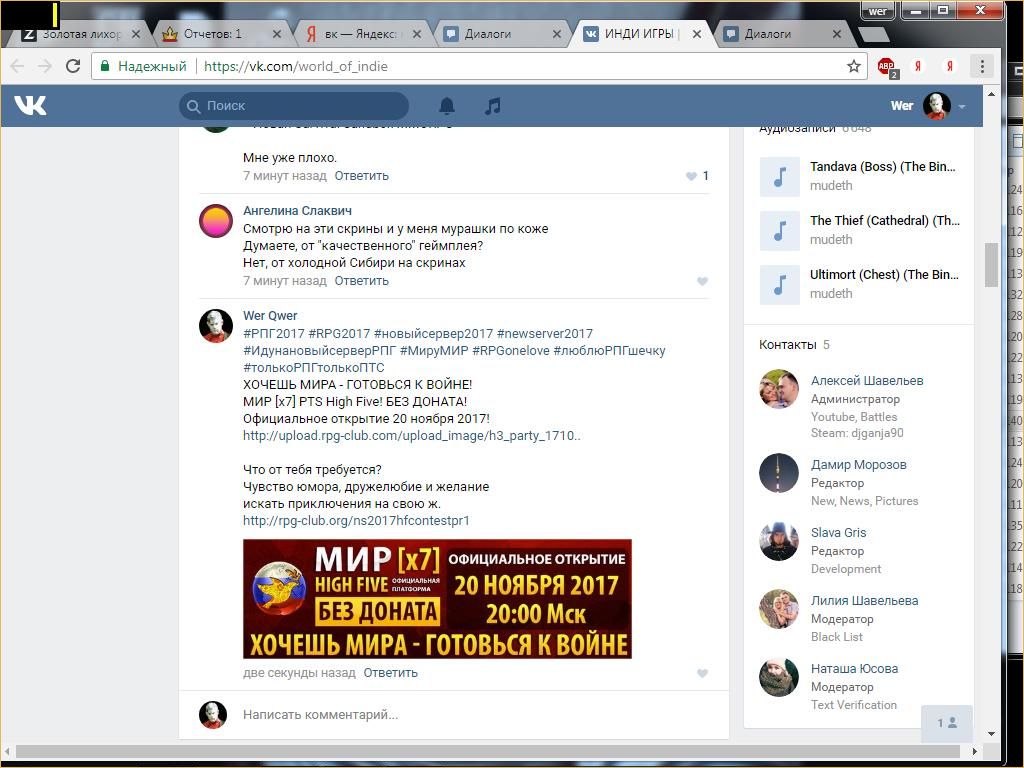Open Chrome three-dot menu
The width and height of the screenshot is (1024, 768).
(982, 67)
